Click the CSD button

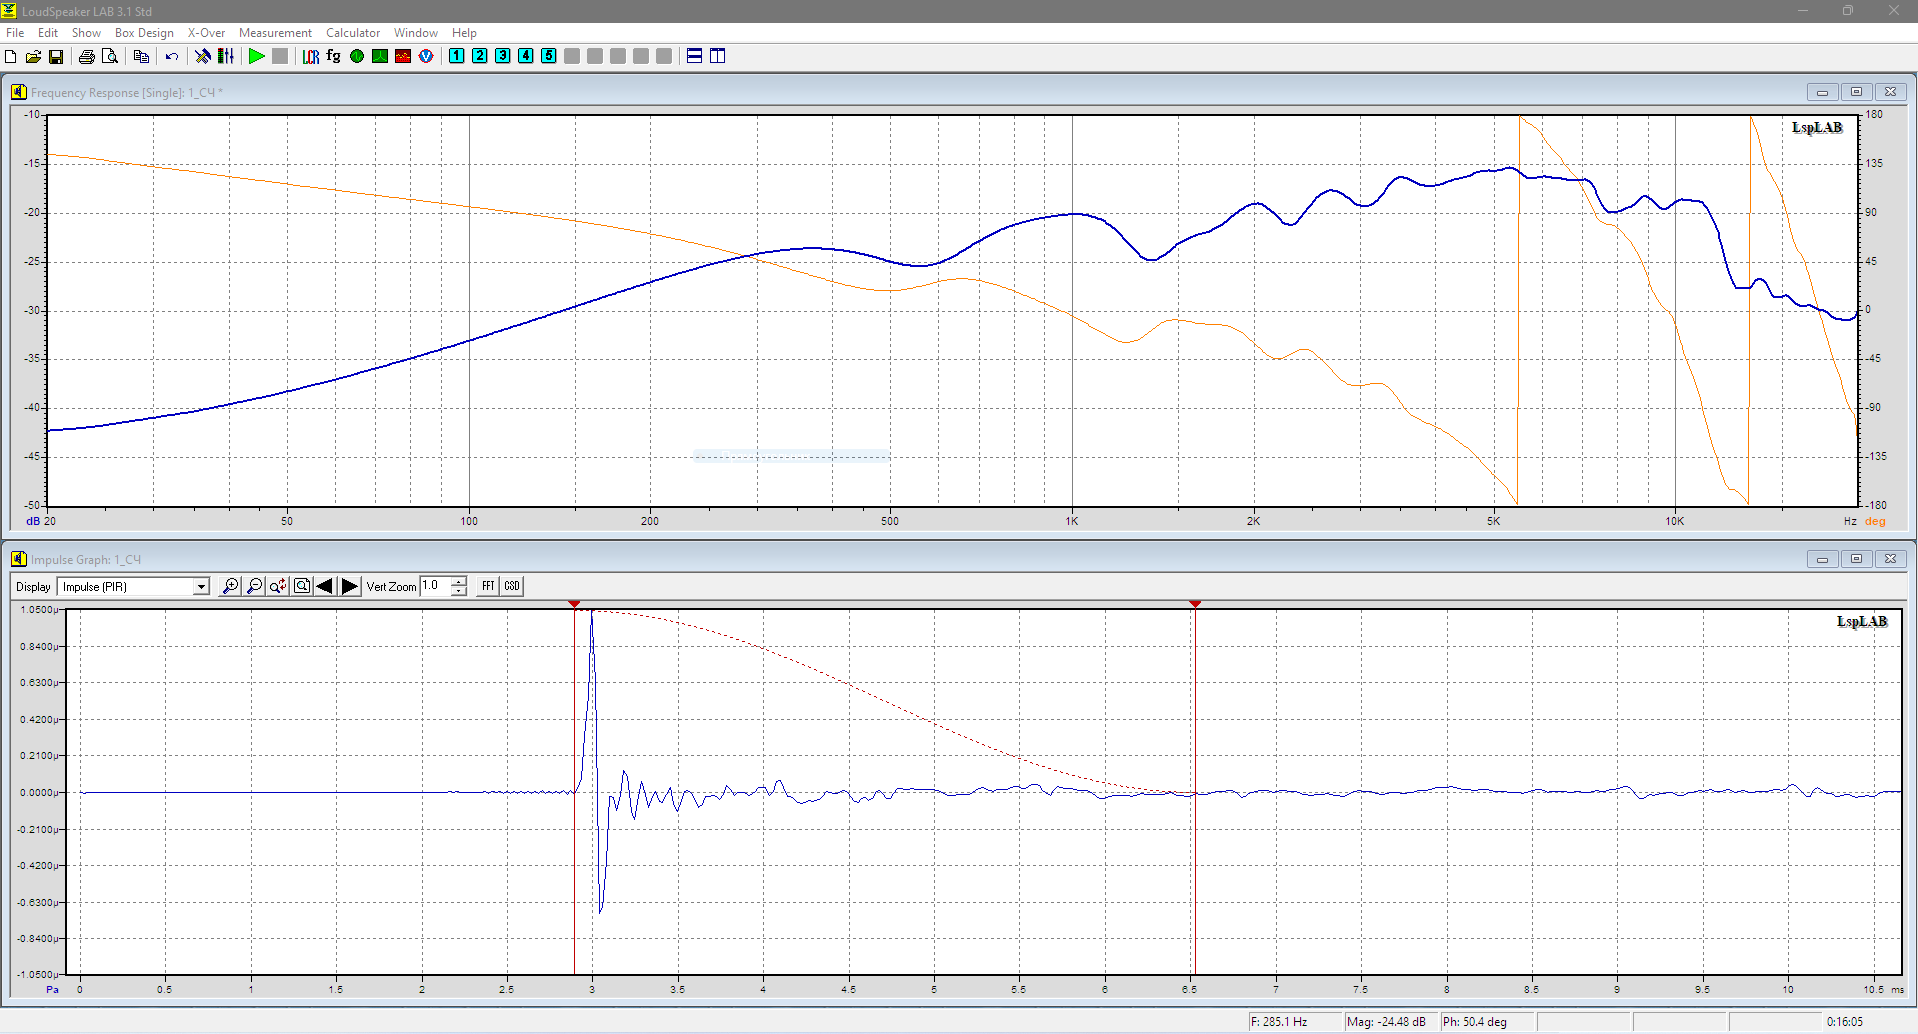pyautogui.click(x=512, y=586)
